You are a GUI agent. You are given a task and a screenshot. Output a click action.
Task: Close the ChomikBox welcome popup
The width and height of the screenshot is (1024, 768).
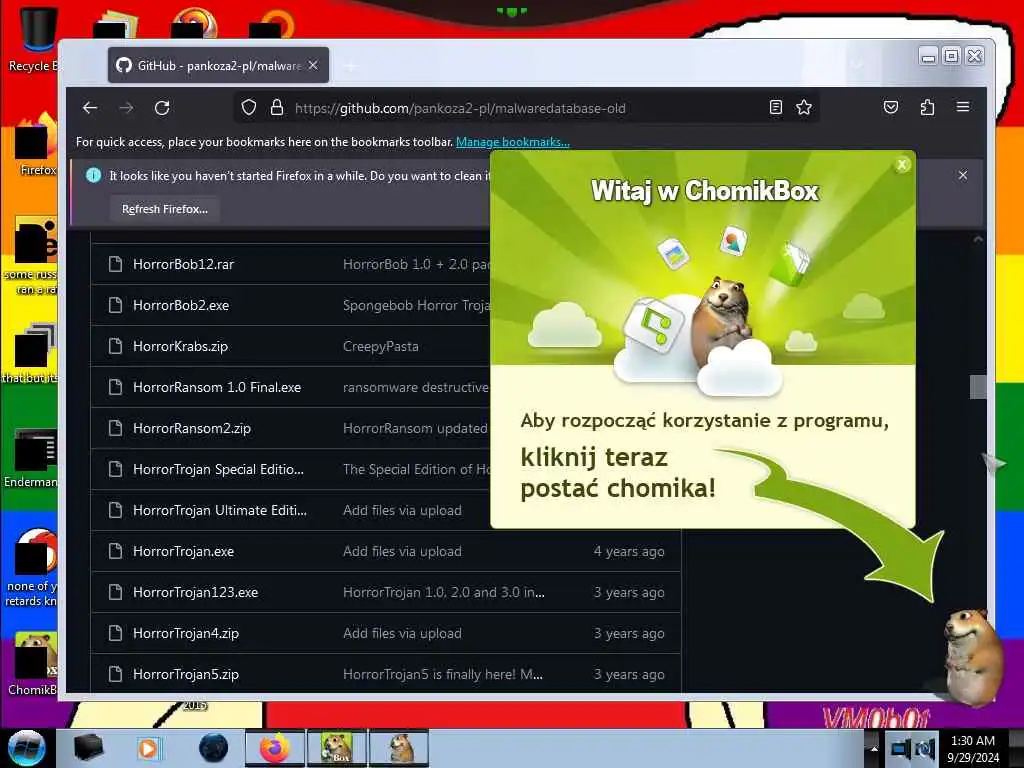tap(902, 165)
